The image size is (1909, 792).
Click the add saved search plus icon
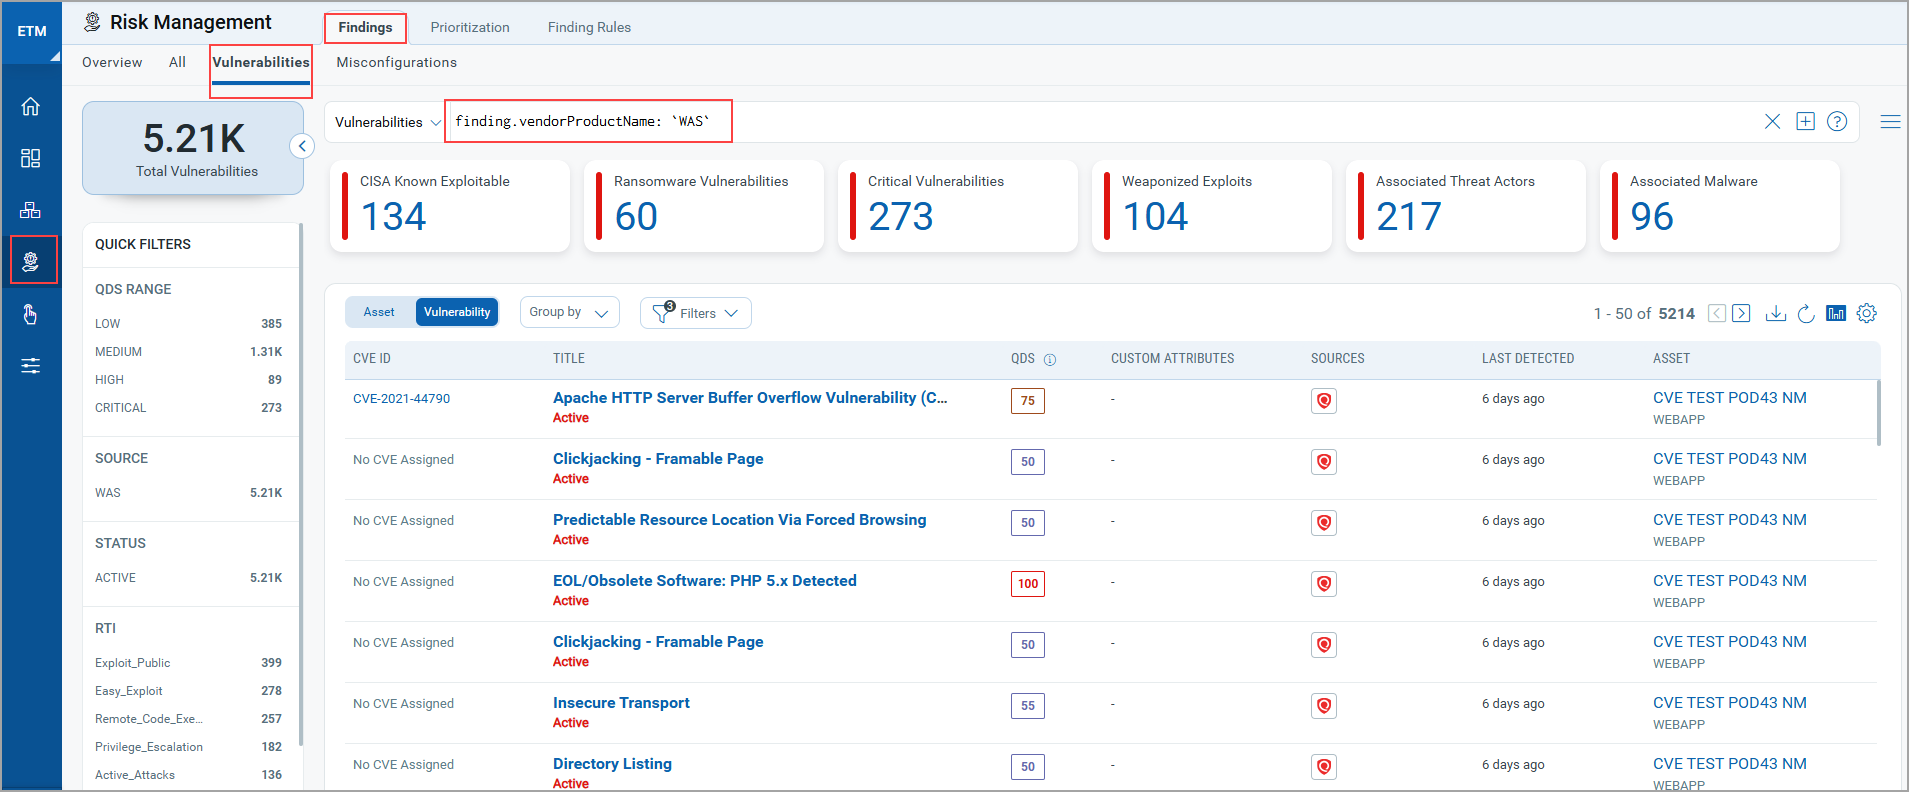1805,122
